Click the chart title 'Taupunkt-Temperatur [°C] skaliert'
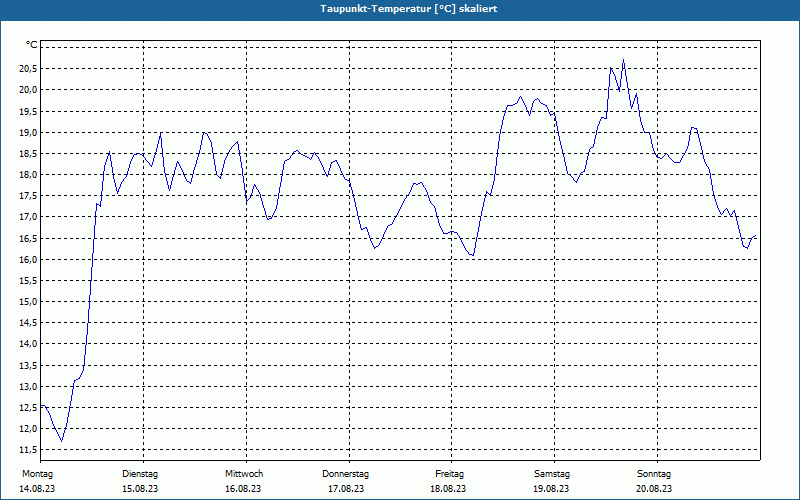The image size is (800, 500). click(409, 9)
